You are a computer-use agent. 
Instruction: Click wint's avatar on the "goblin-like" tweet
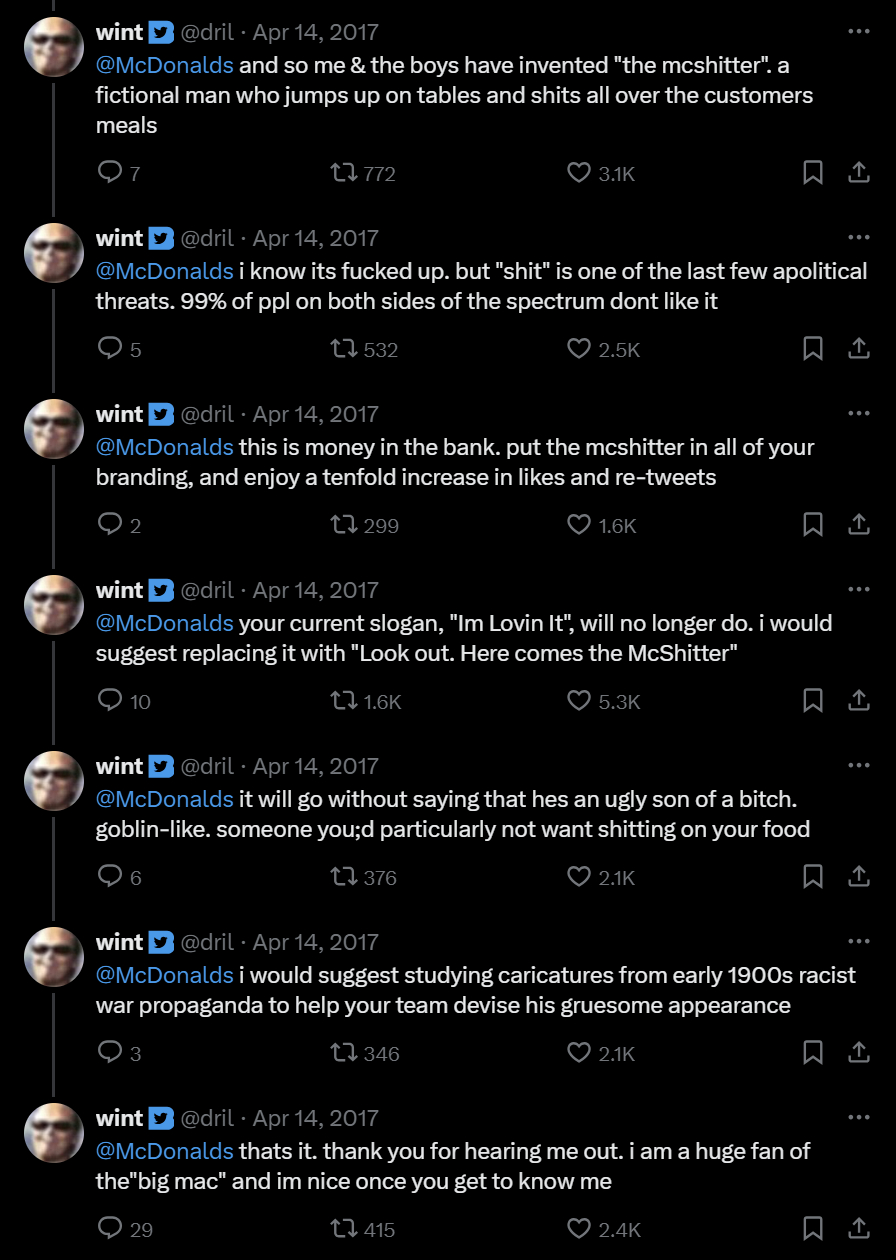click(53, 780)
